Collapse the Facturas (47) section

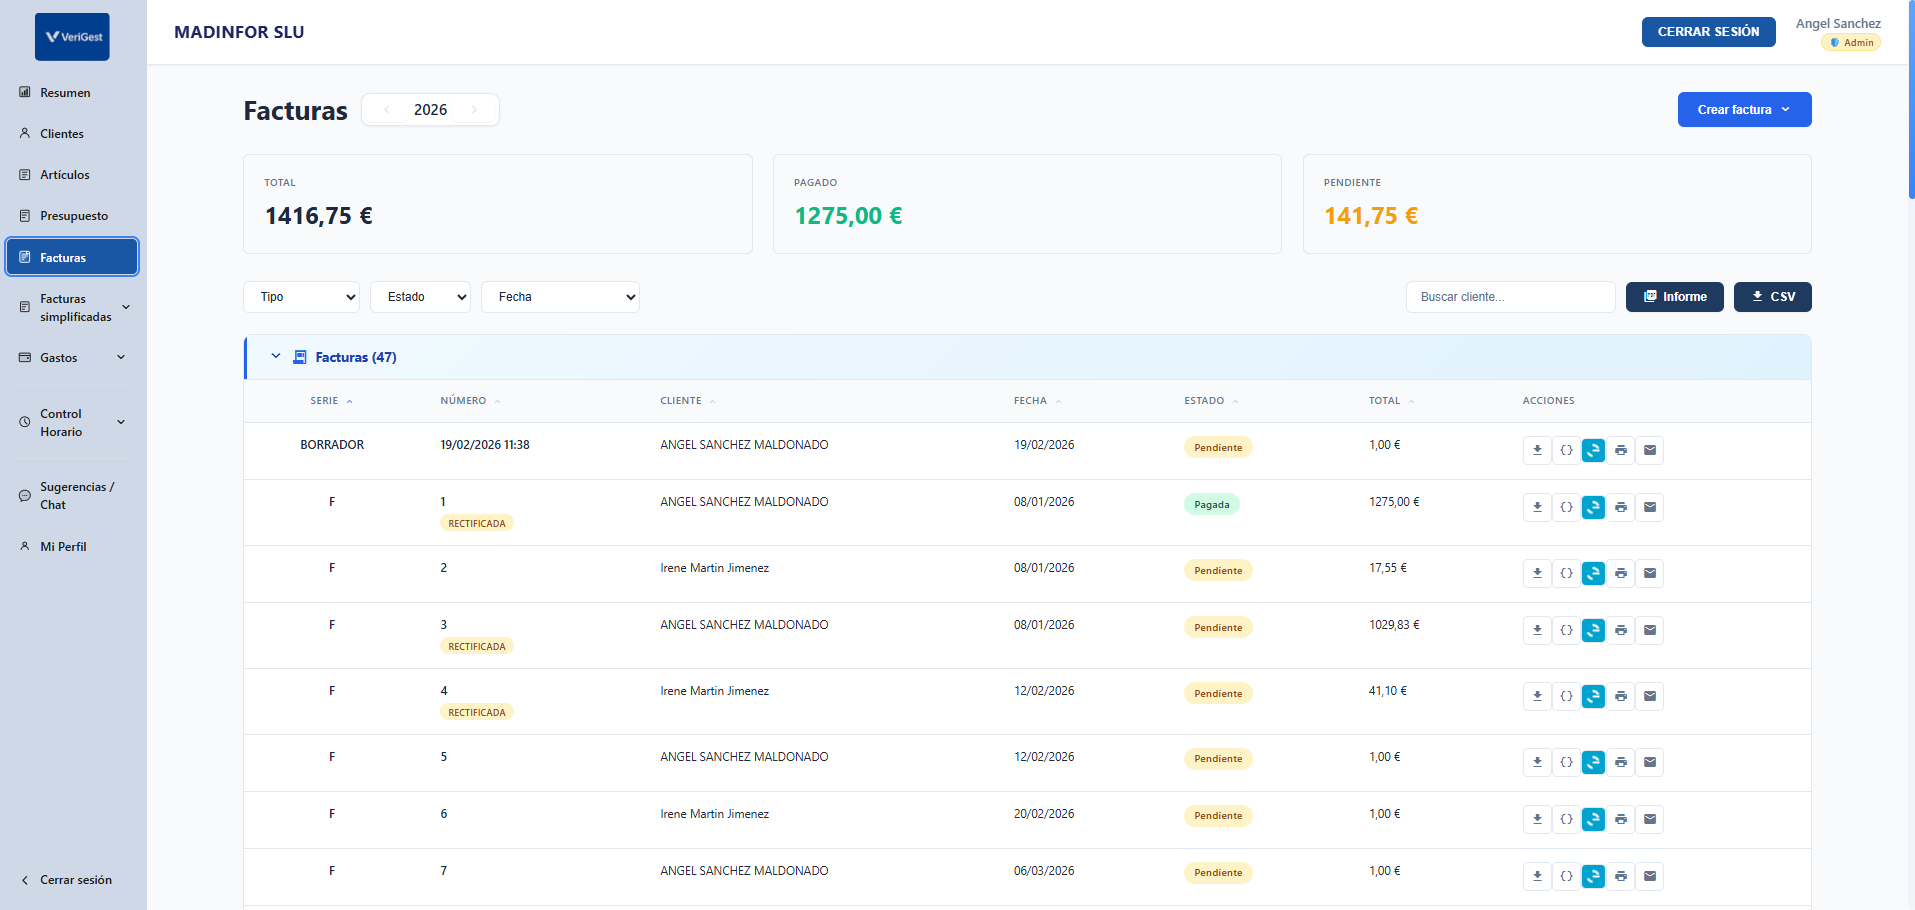[x=276, y=357]
